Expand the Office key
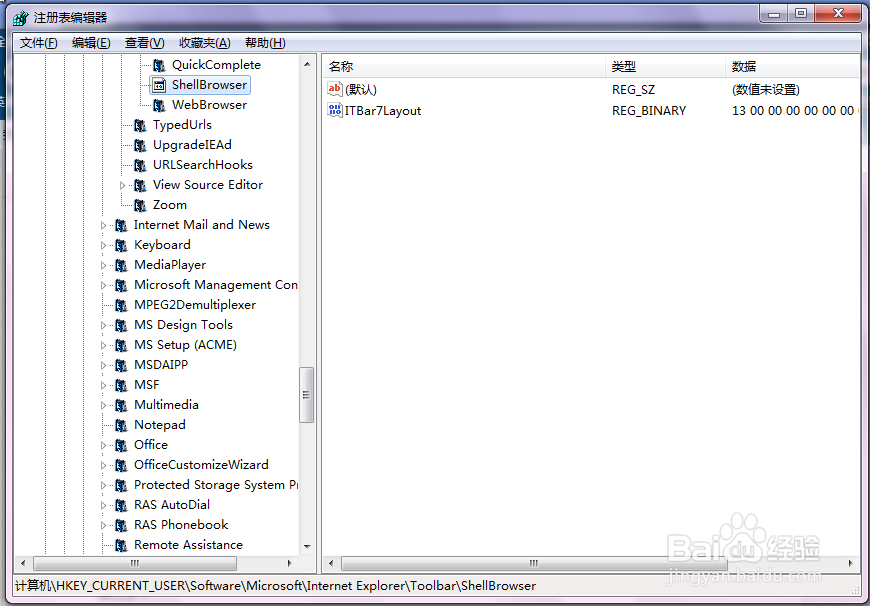This screenshot has height=606, width=870. tap(103, 445)
